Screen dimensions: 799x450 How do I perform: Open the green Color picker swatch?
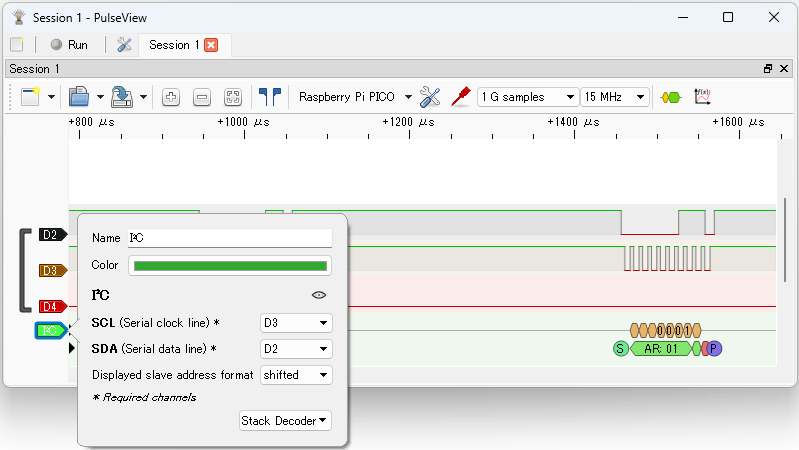pos(230,266)
